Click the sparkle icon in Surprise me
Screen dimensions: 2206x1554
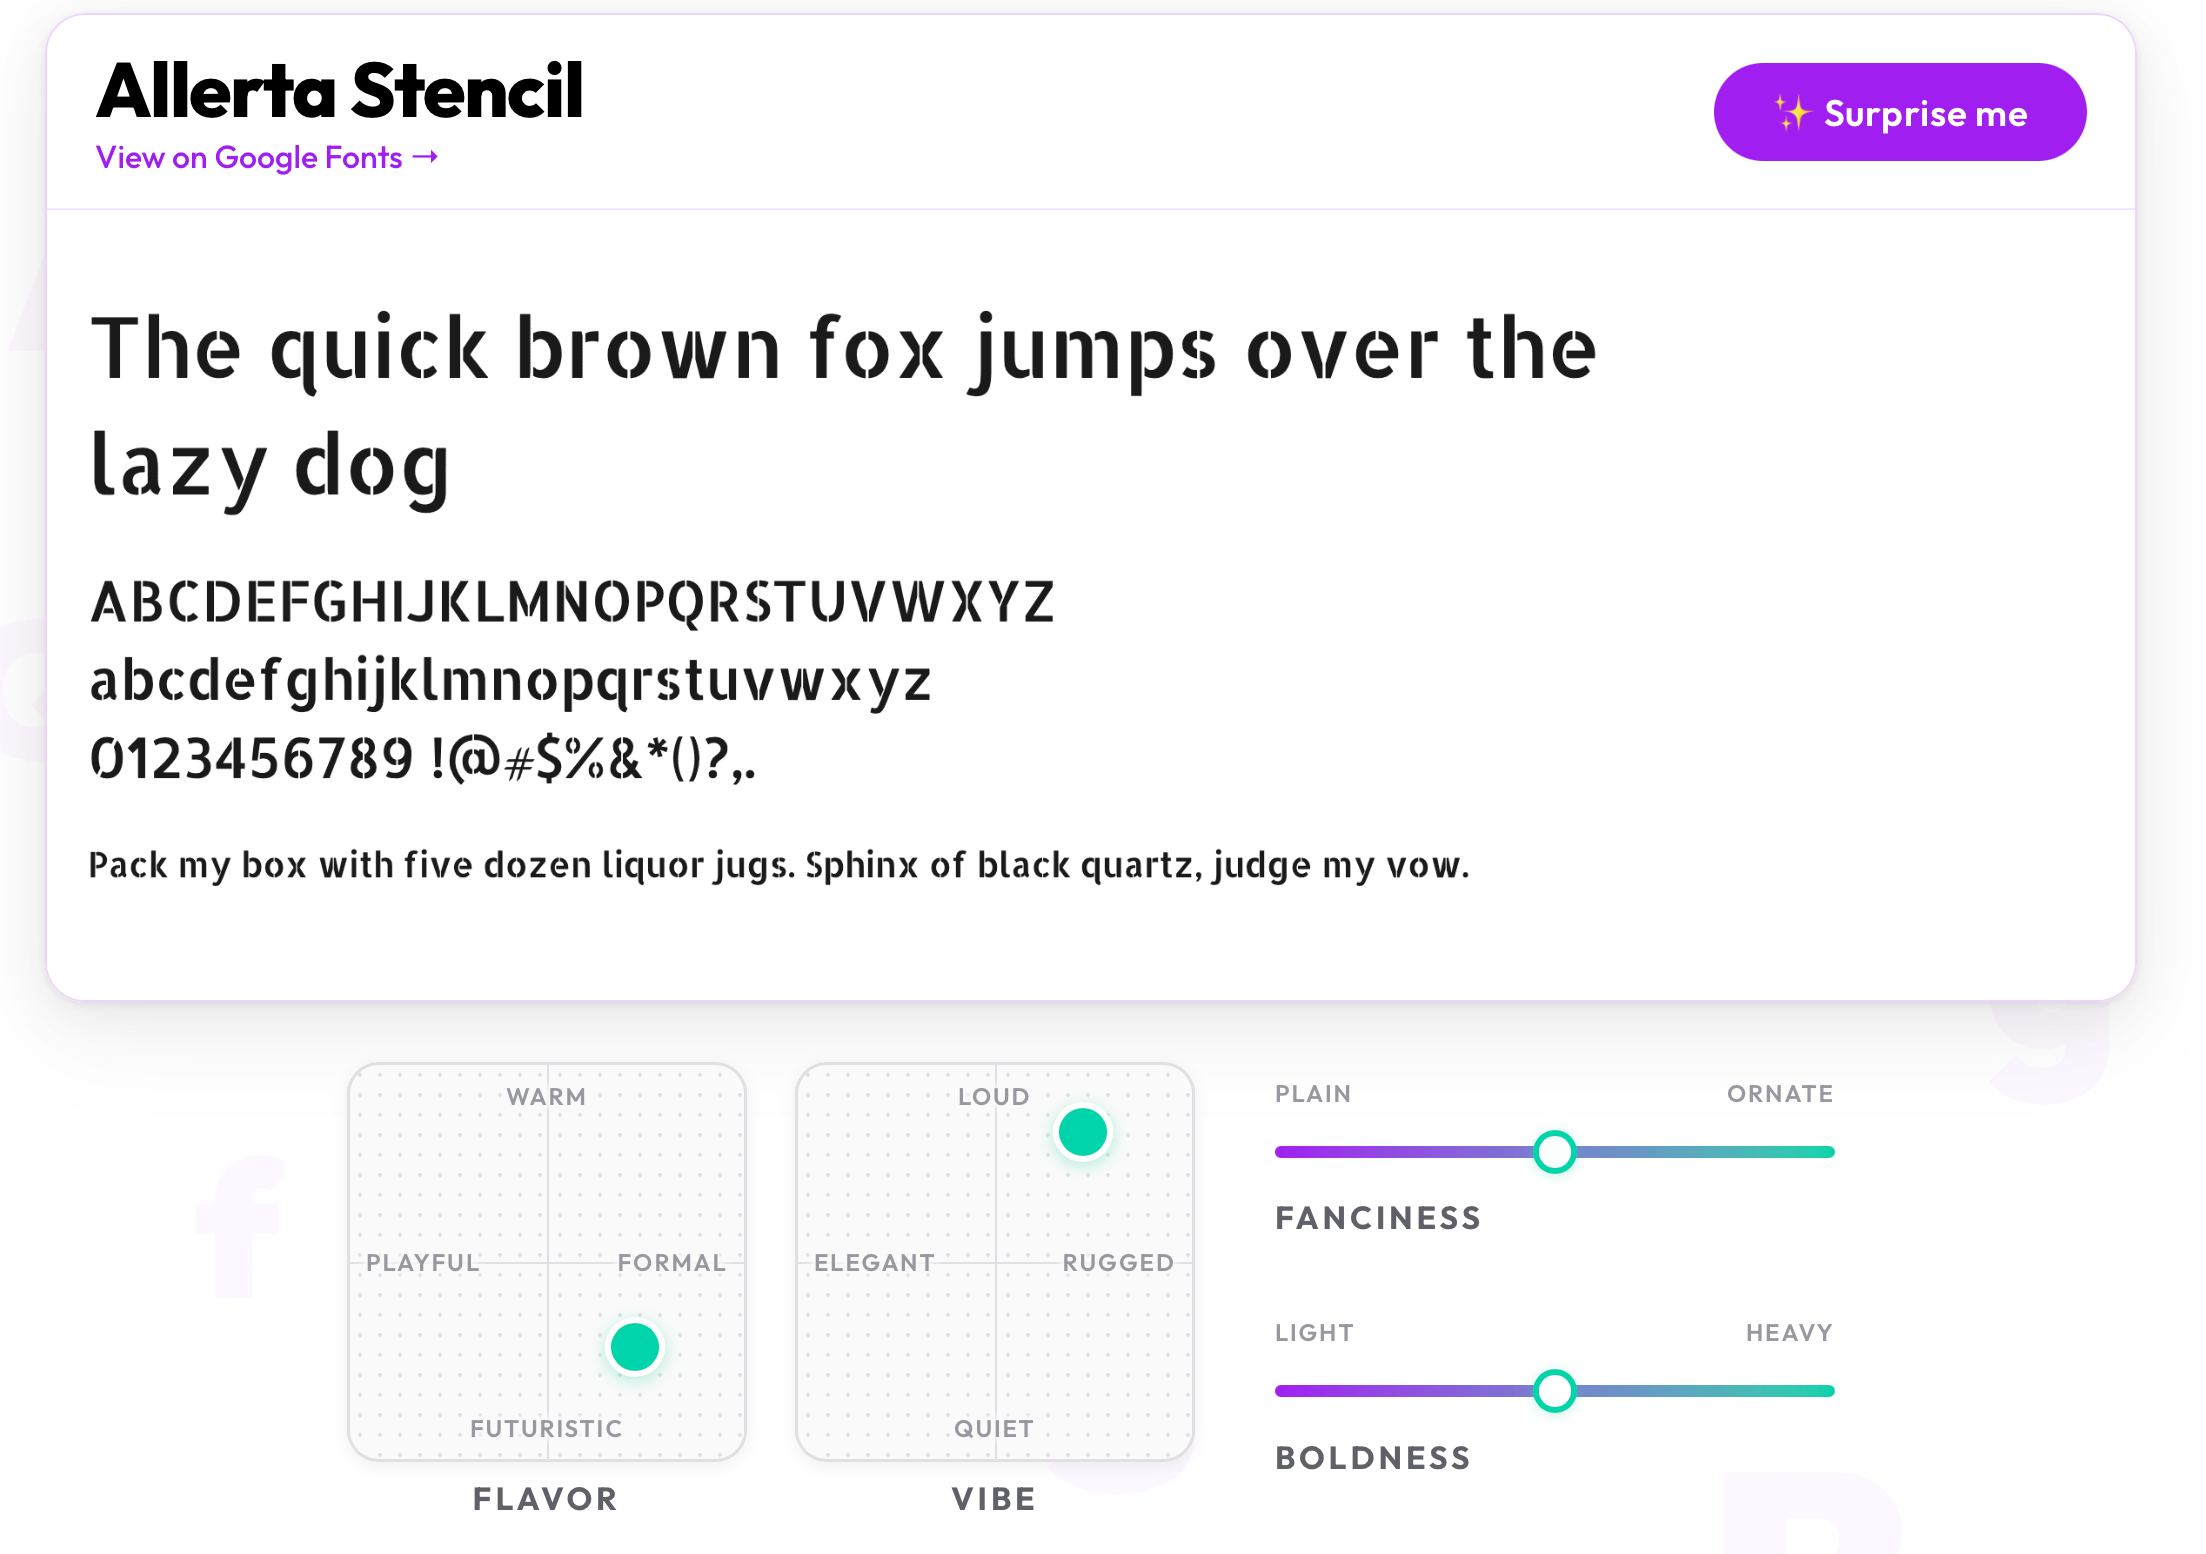[x=1791, y=113]
